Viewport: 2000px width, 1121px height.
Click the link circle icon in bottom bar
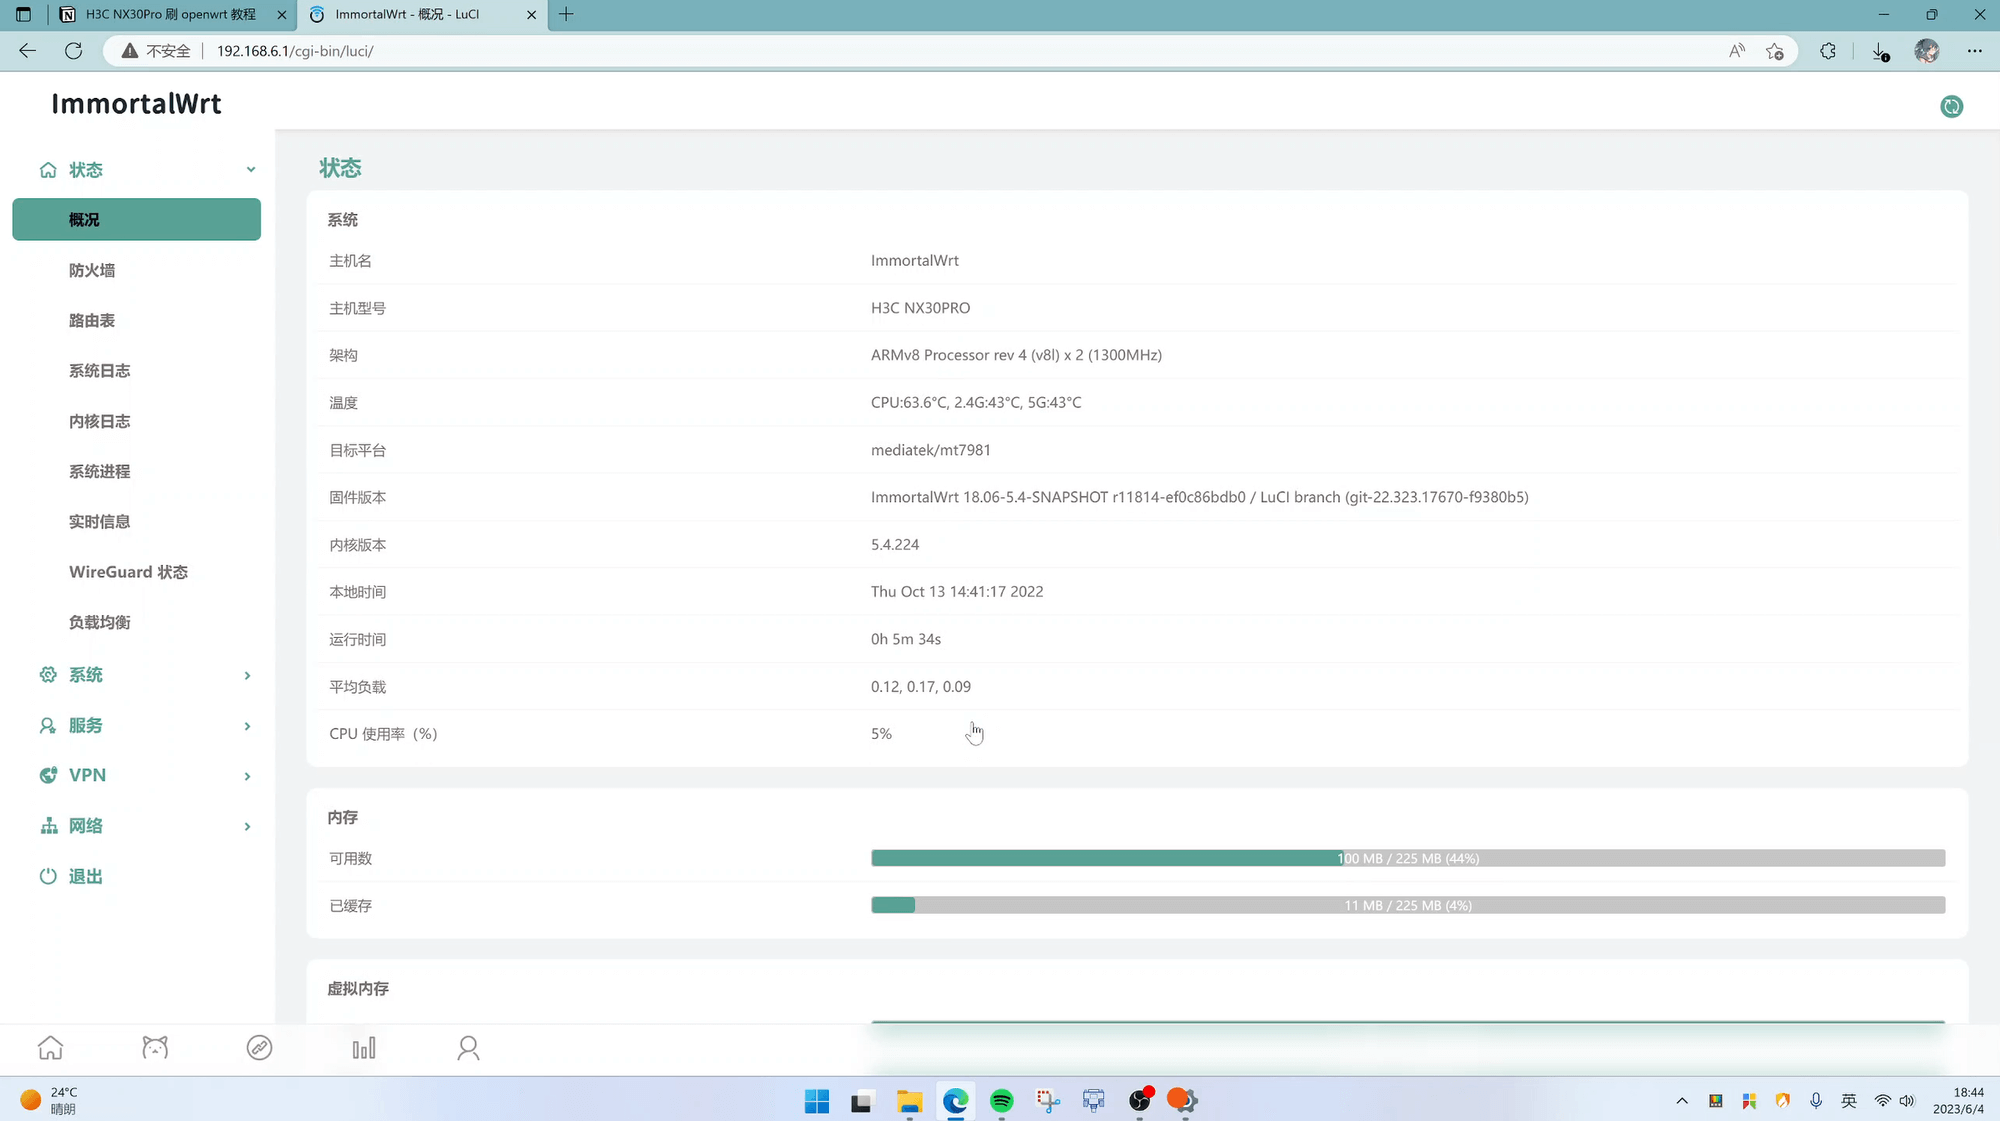coord(259,1047)
